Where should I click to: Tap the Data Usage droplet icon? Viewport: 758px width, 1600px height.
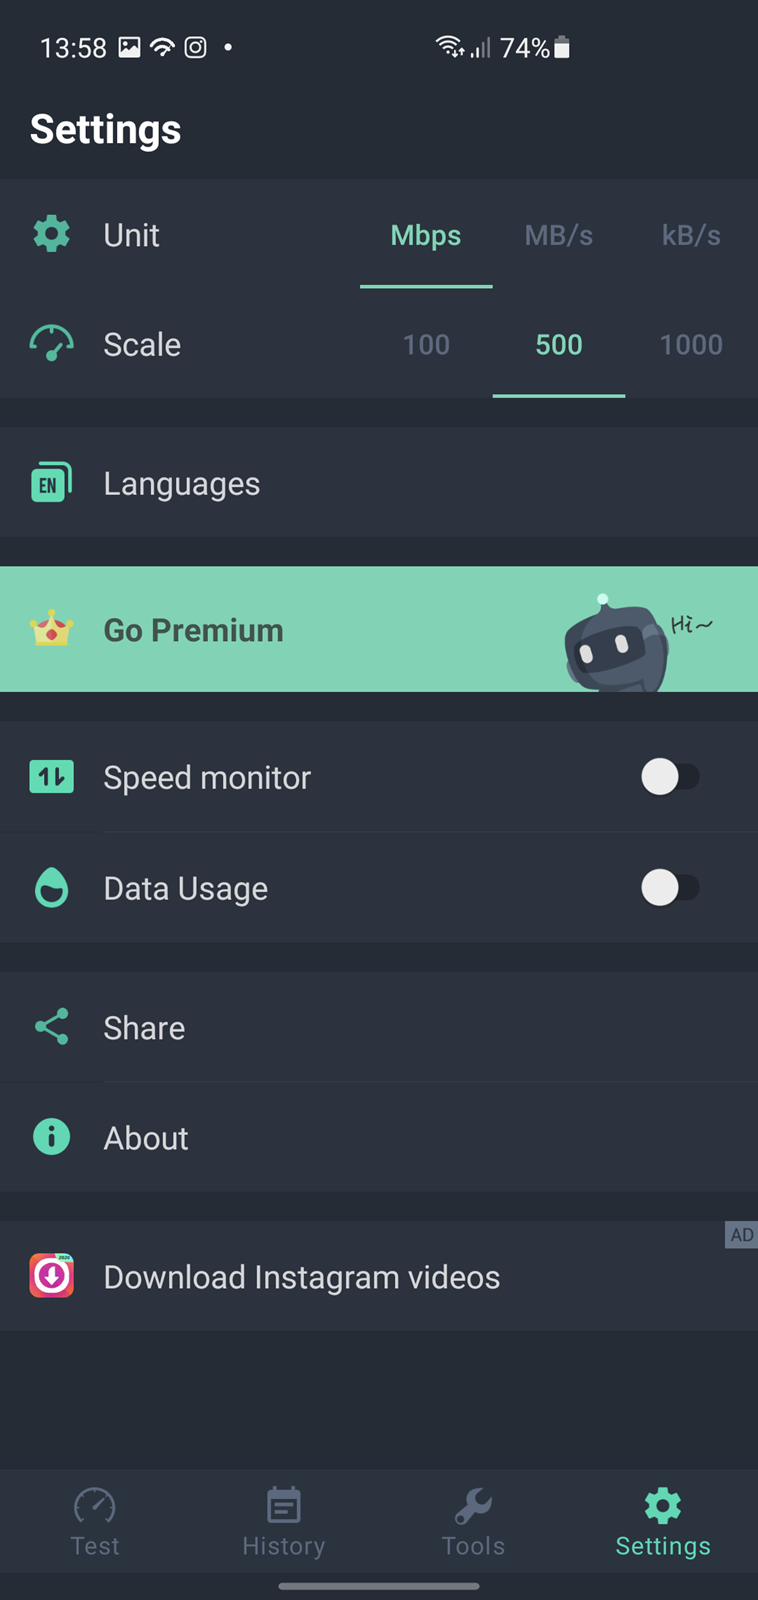[51, 887]
